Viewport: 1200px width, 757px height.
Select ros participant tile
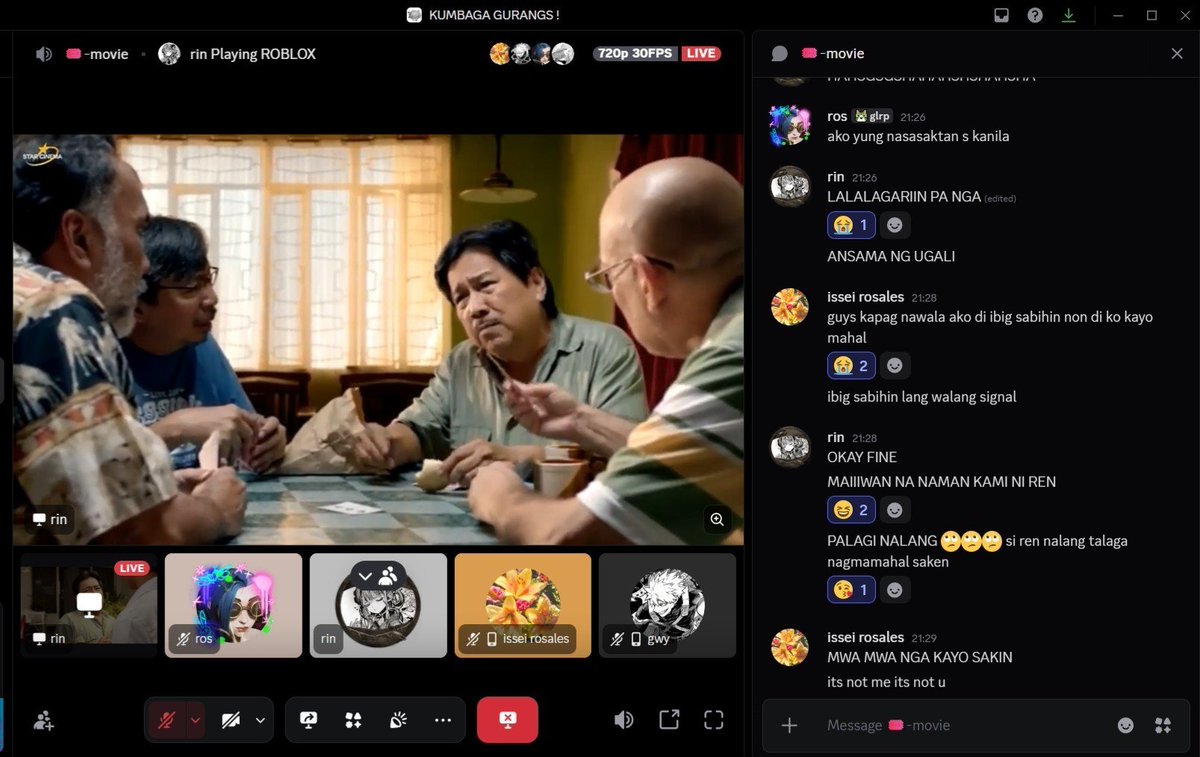[x=233, y=605]
